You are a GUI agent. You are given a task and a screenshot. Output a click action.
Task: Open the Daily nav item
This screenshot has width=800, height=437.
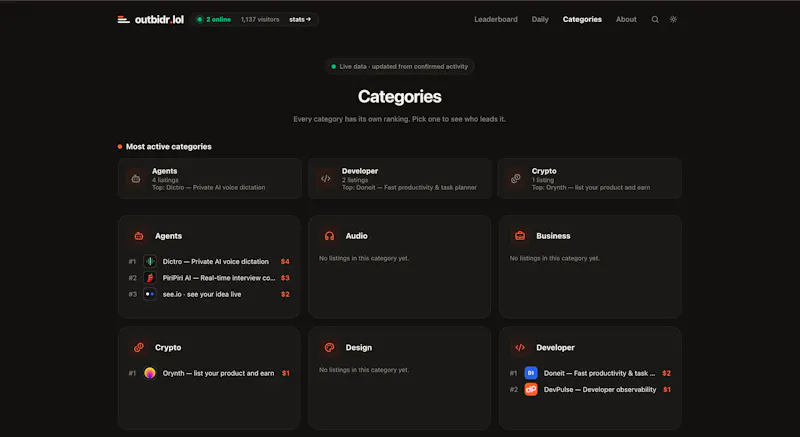[x=540, y=19]
